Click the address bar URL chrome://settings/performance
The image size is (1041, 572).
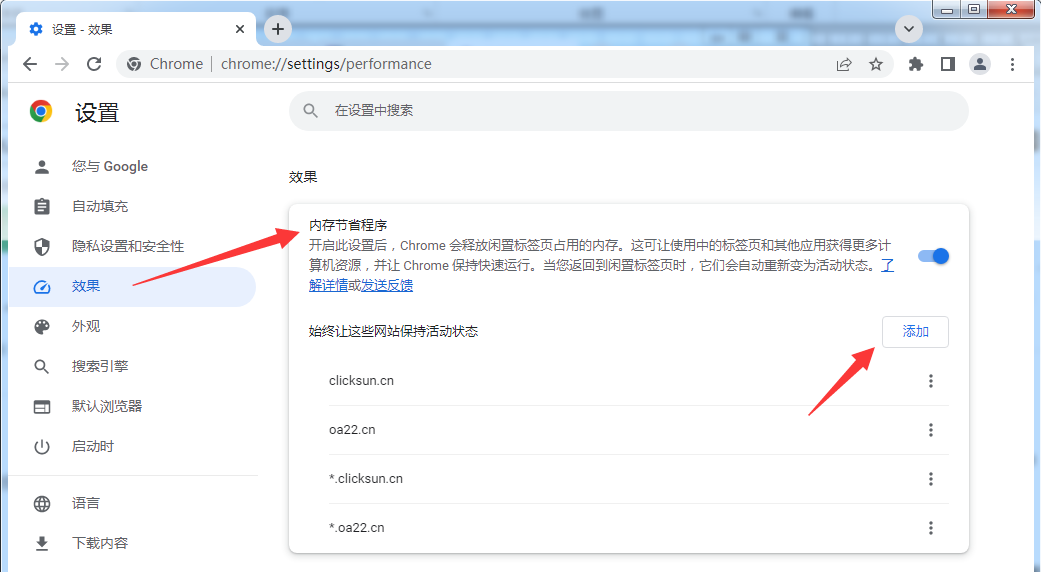[326, 64]
